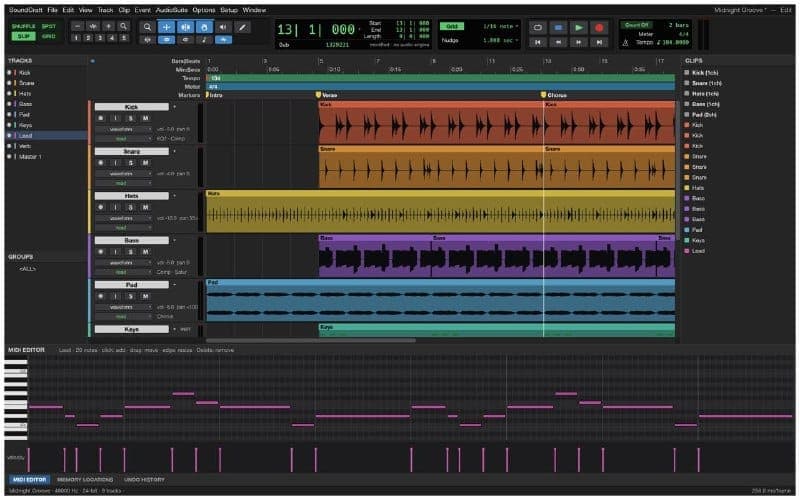Select Slip edit mode
800x500 pixels.
23,36
